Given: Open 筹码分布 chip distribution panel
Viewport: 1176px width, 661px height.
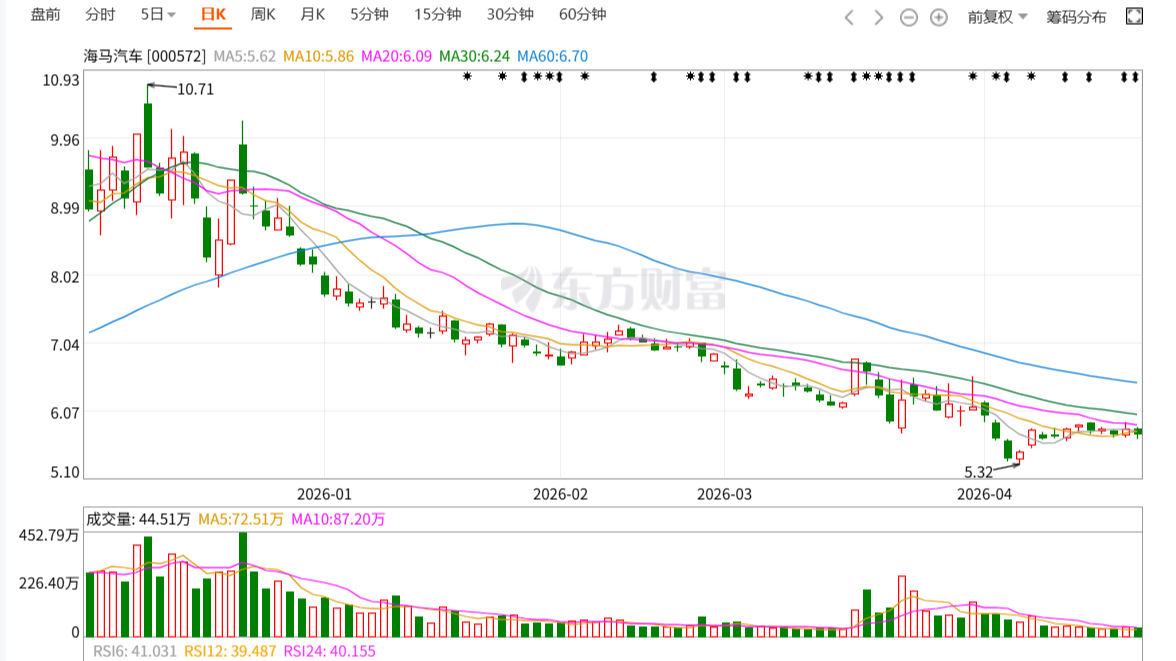Looking at the screenshot, I should click(x=1076, y=16).
